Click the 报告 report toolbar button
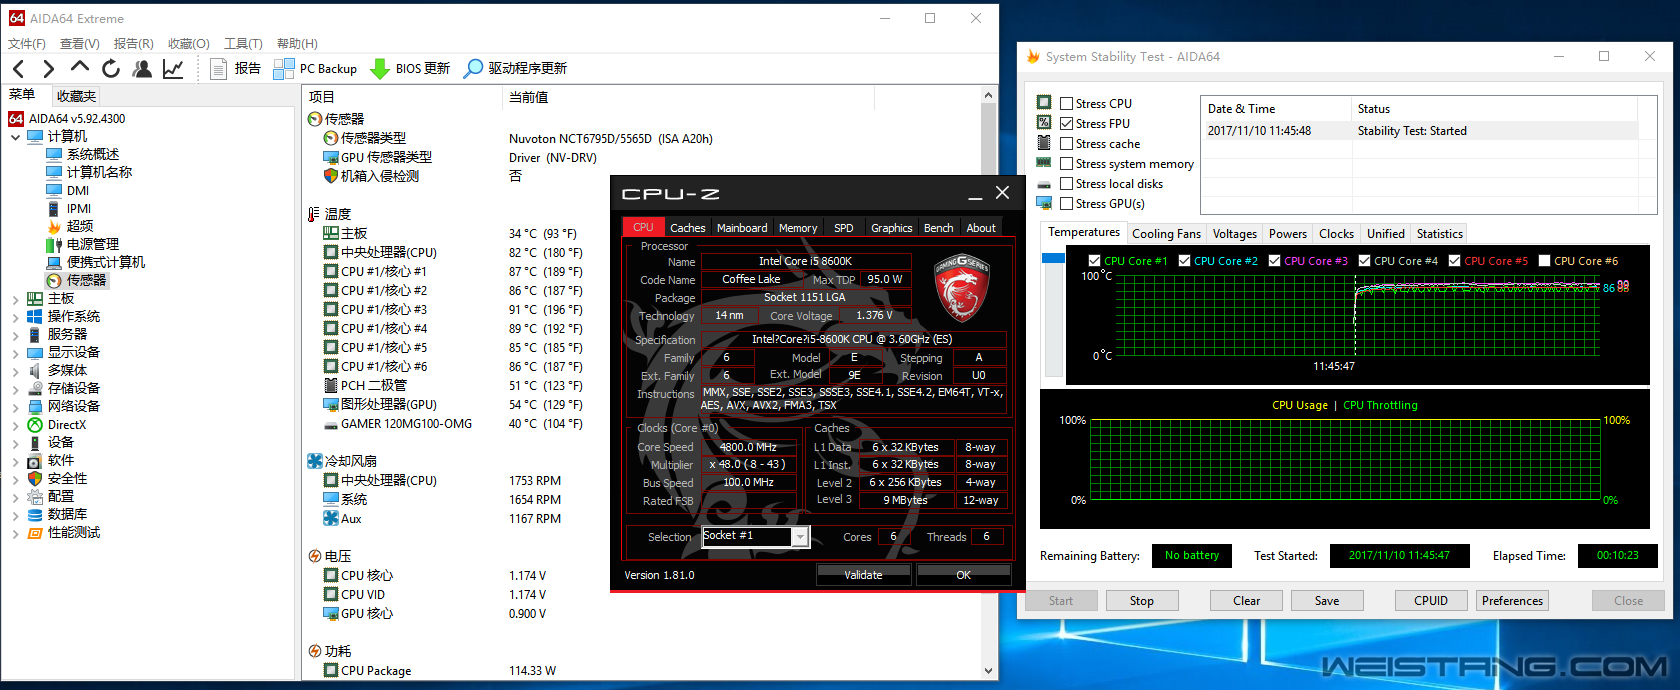1680x690 pixels. point(235,68)
